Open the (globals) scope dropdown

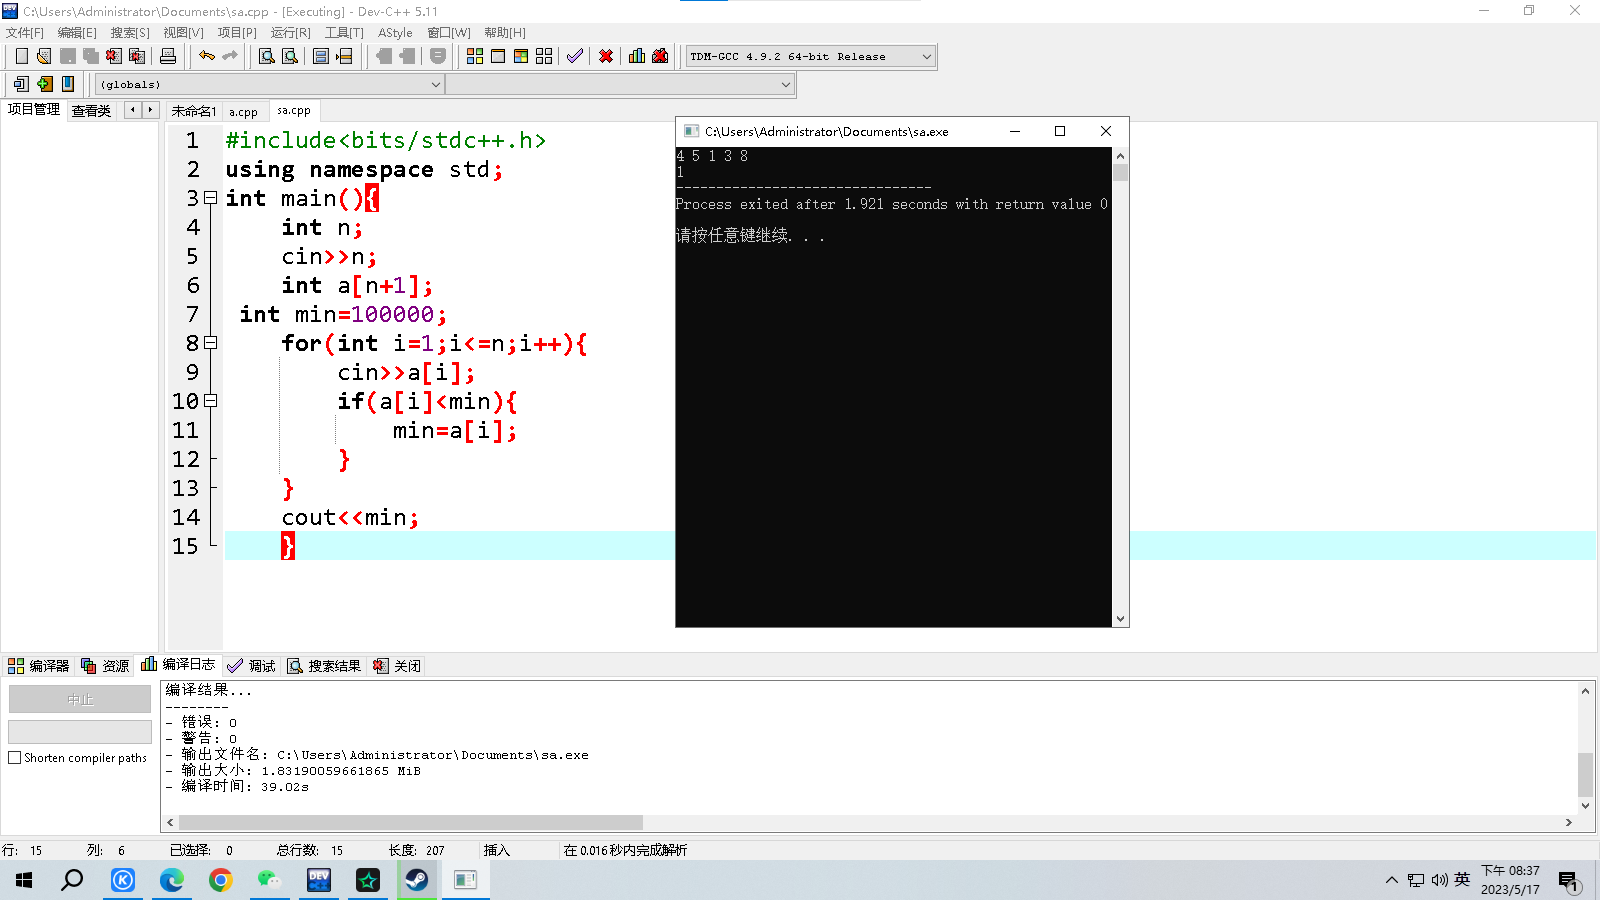[x=269, y=84]
